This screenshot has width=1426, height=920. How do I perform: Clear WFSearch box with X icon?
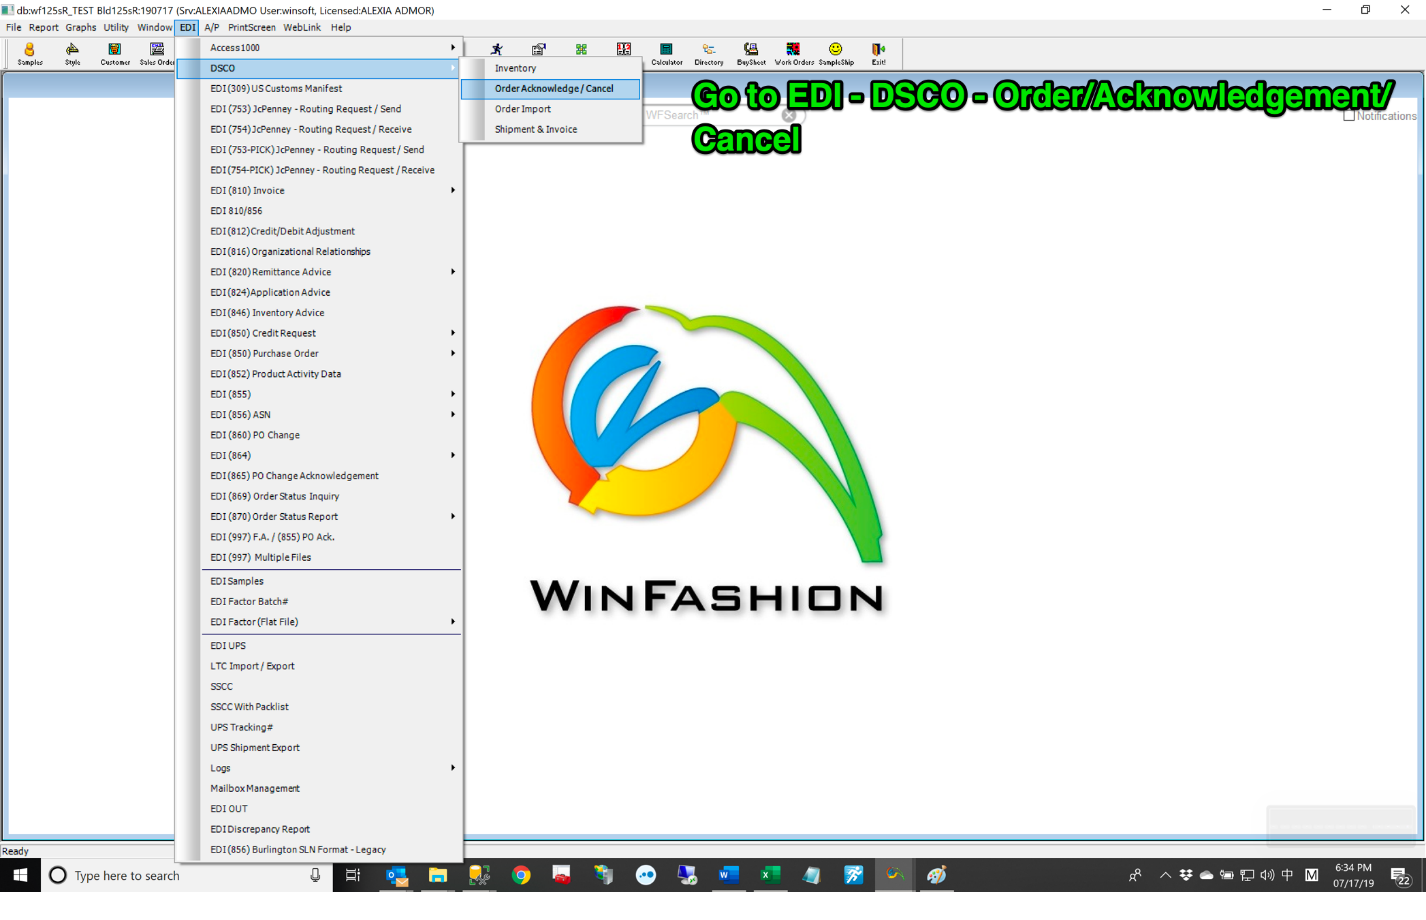click(789, 115)
